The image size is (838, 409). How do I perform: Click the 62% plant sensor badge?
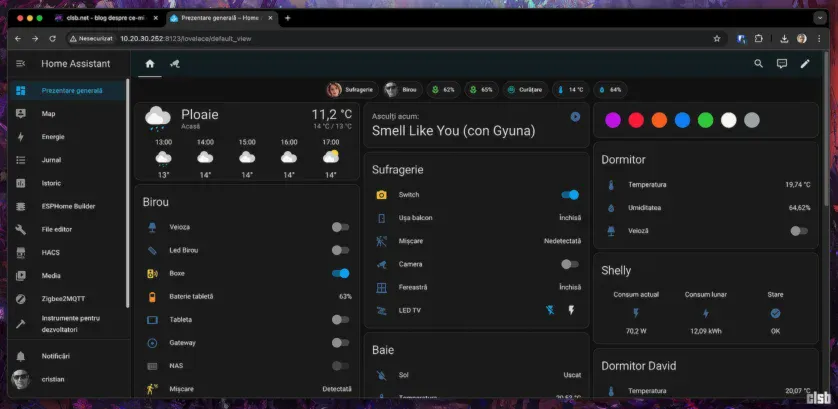443,90
